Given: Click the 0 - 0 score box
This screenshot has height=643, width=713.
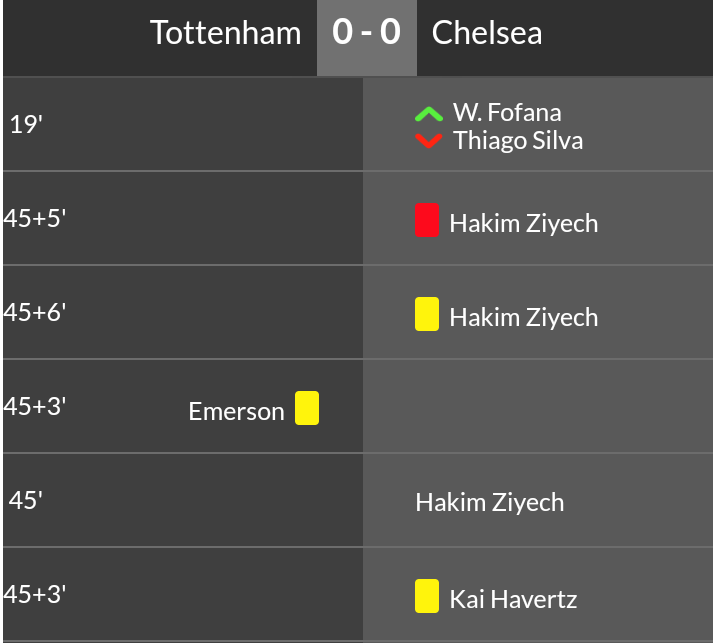Looking at the screenshot, I should point(367,33).
